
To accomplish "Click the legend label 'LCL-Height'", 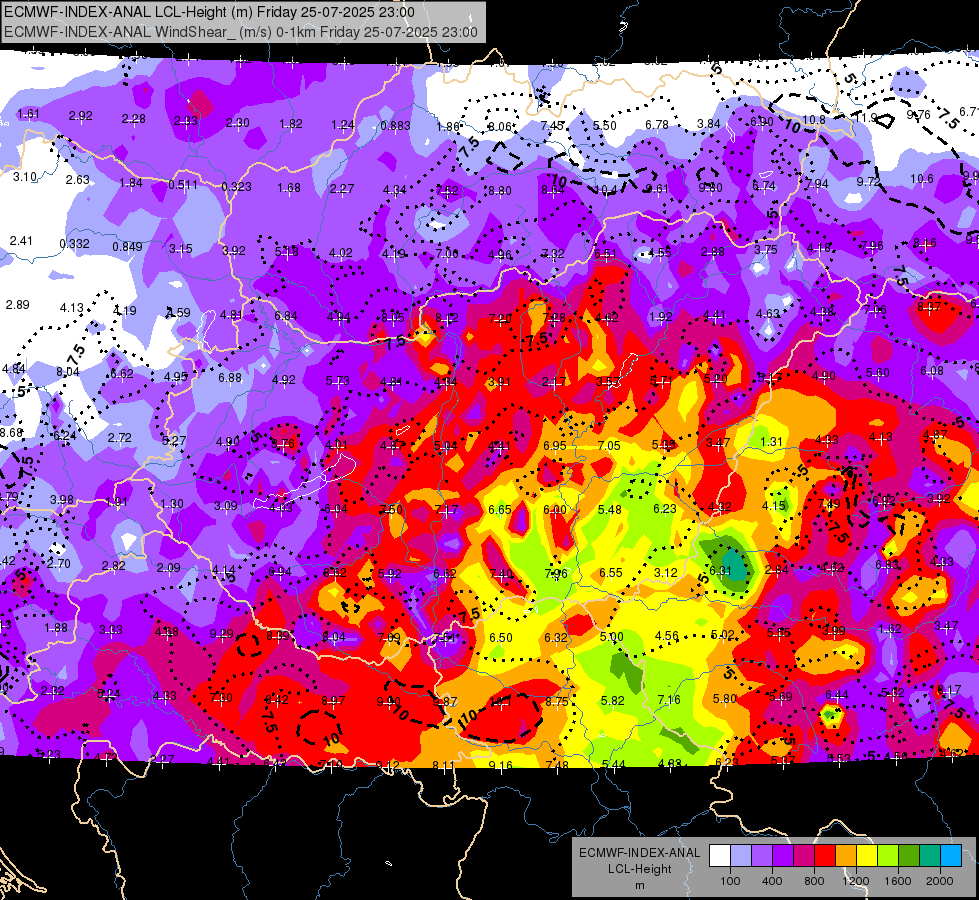I will [x=639, y=869].
